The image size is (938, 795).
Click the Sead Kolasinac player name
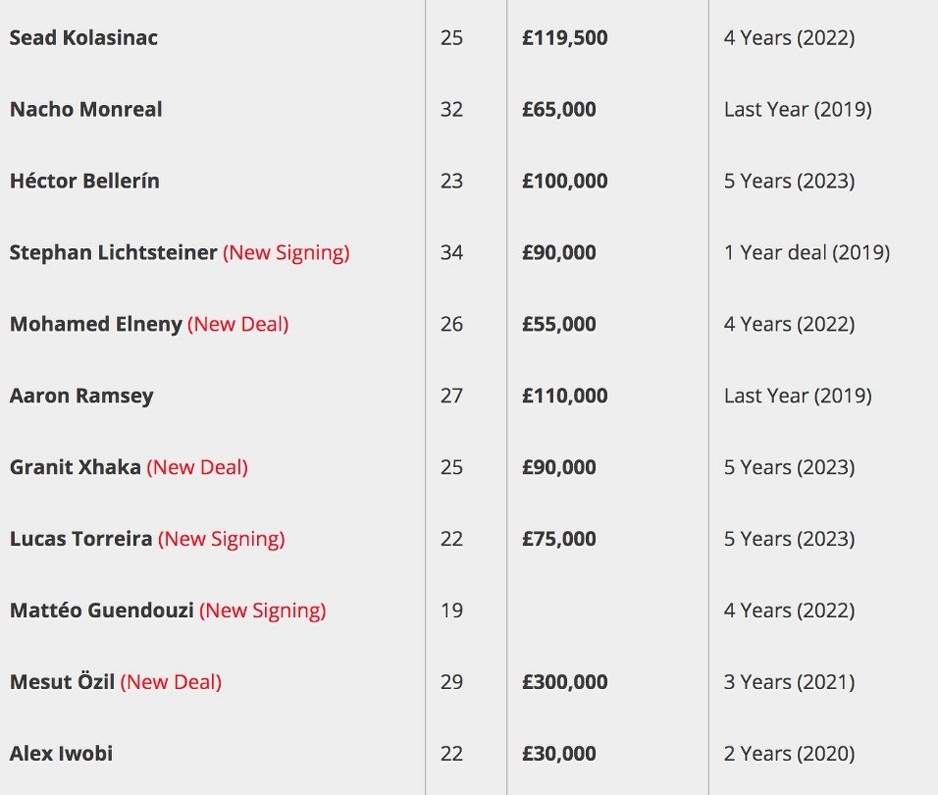click(x=84, y=38)
